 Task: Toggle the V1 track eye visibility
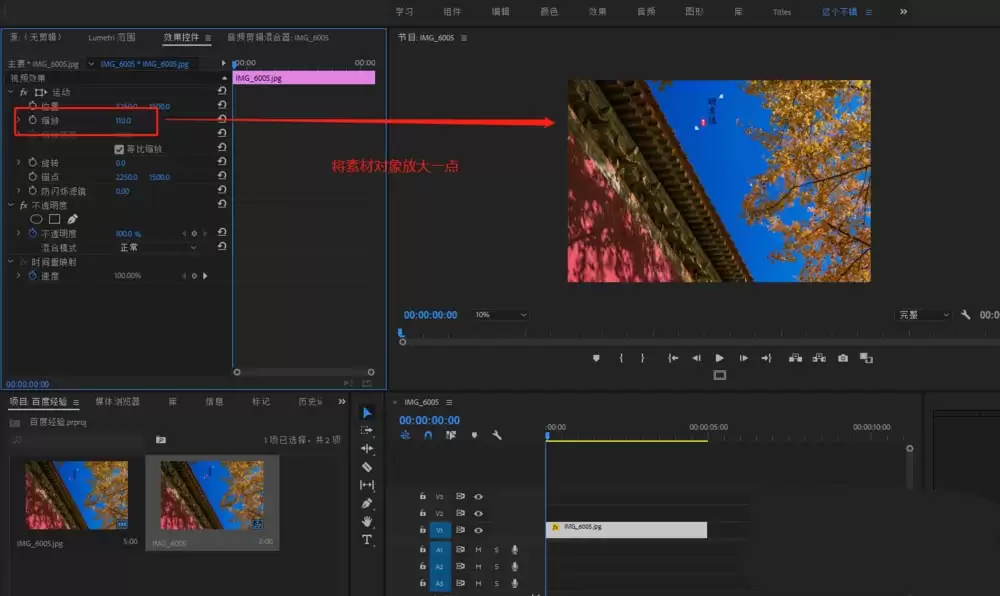[479, 530]
